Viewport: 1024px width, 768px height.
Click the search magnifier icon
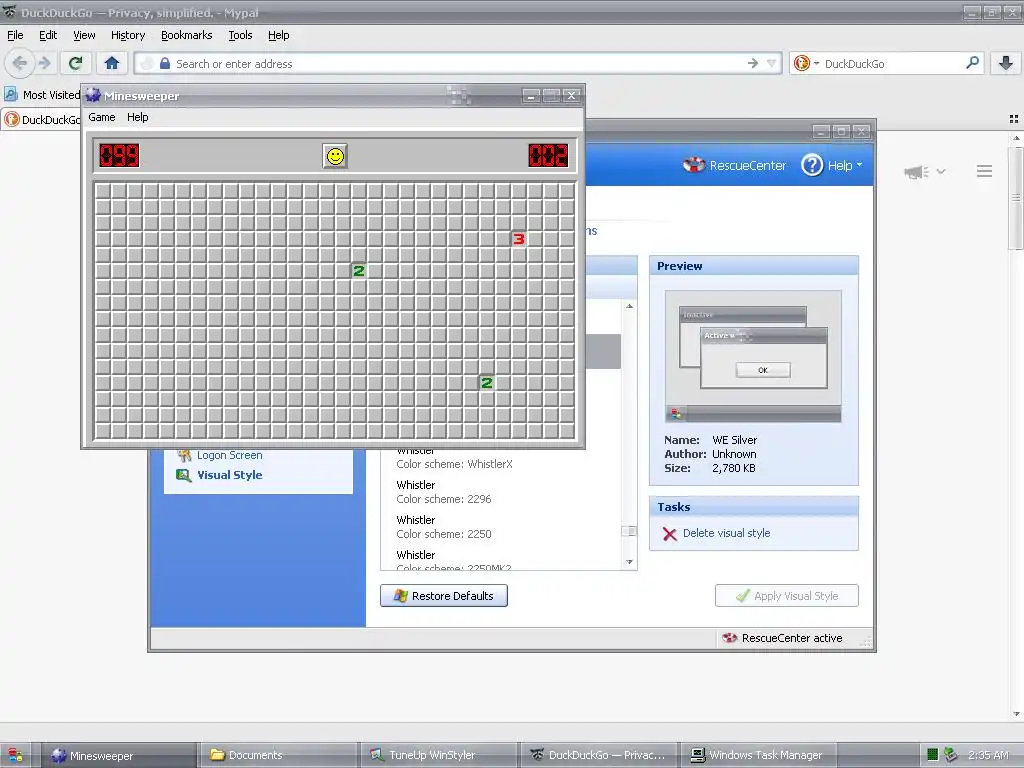[972, 63]
